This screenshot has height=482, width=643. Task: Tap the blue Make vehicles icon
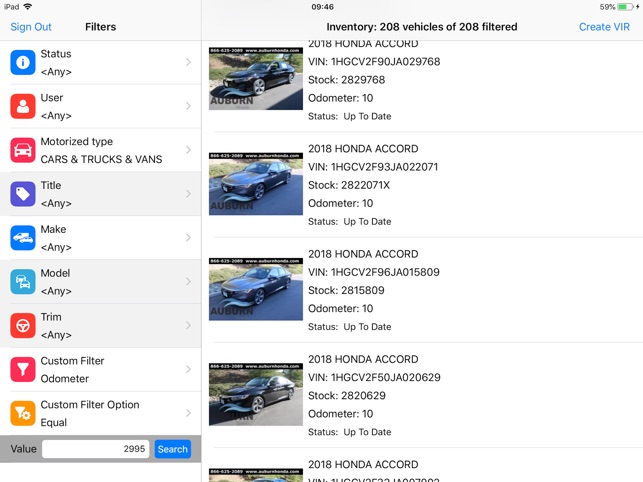23,238
